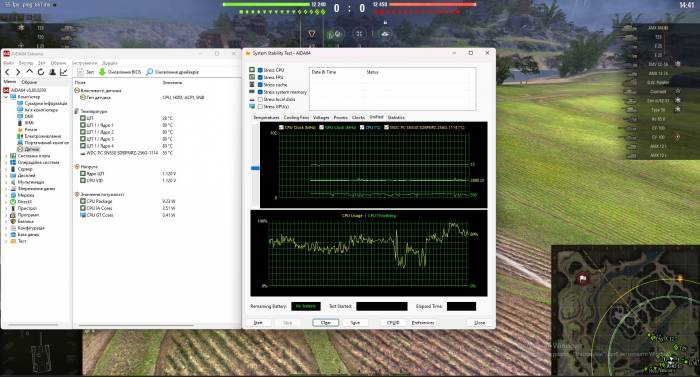The image size is (700, 377).
Task: Click the driver update magnifier icon
Action: click(150, 72)
